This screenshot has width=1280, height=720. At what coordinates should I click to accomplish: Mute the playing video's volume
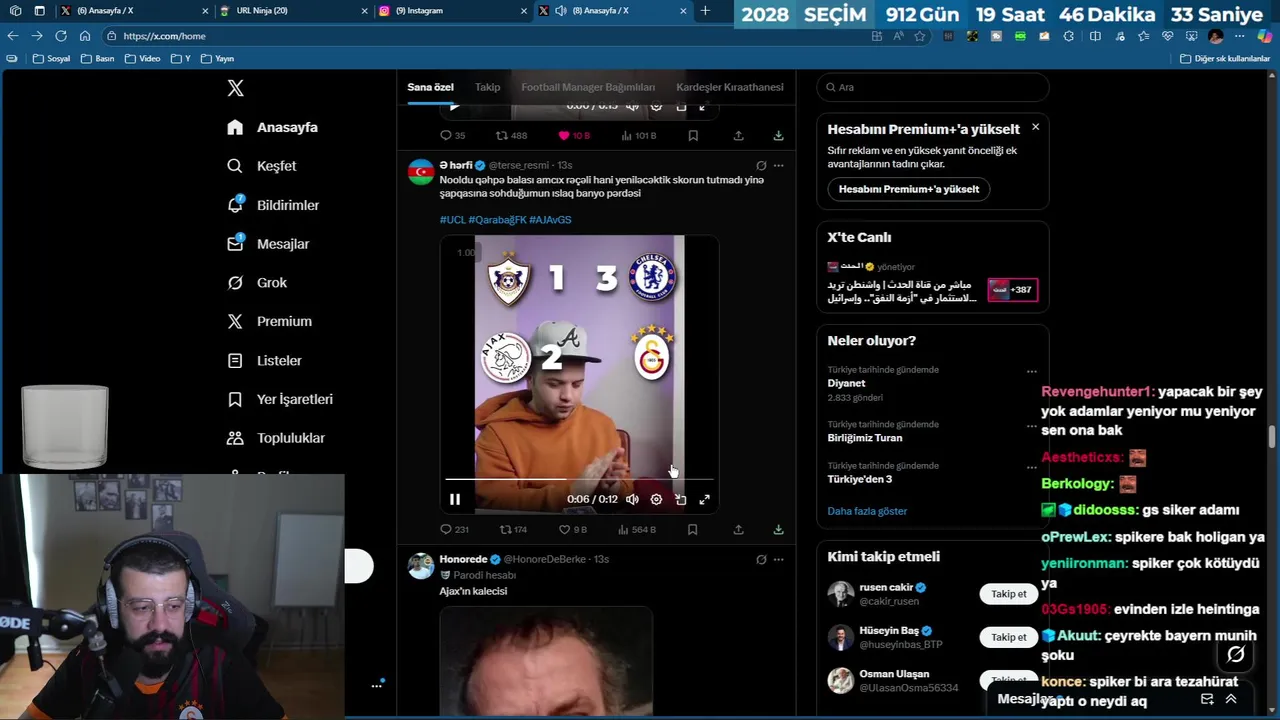pos(632,499)
